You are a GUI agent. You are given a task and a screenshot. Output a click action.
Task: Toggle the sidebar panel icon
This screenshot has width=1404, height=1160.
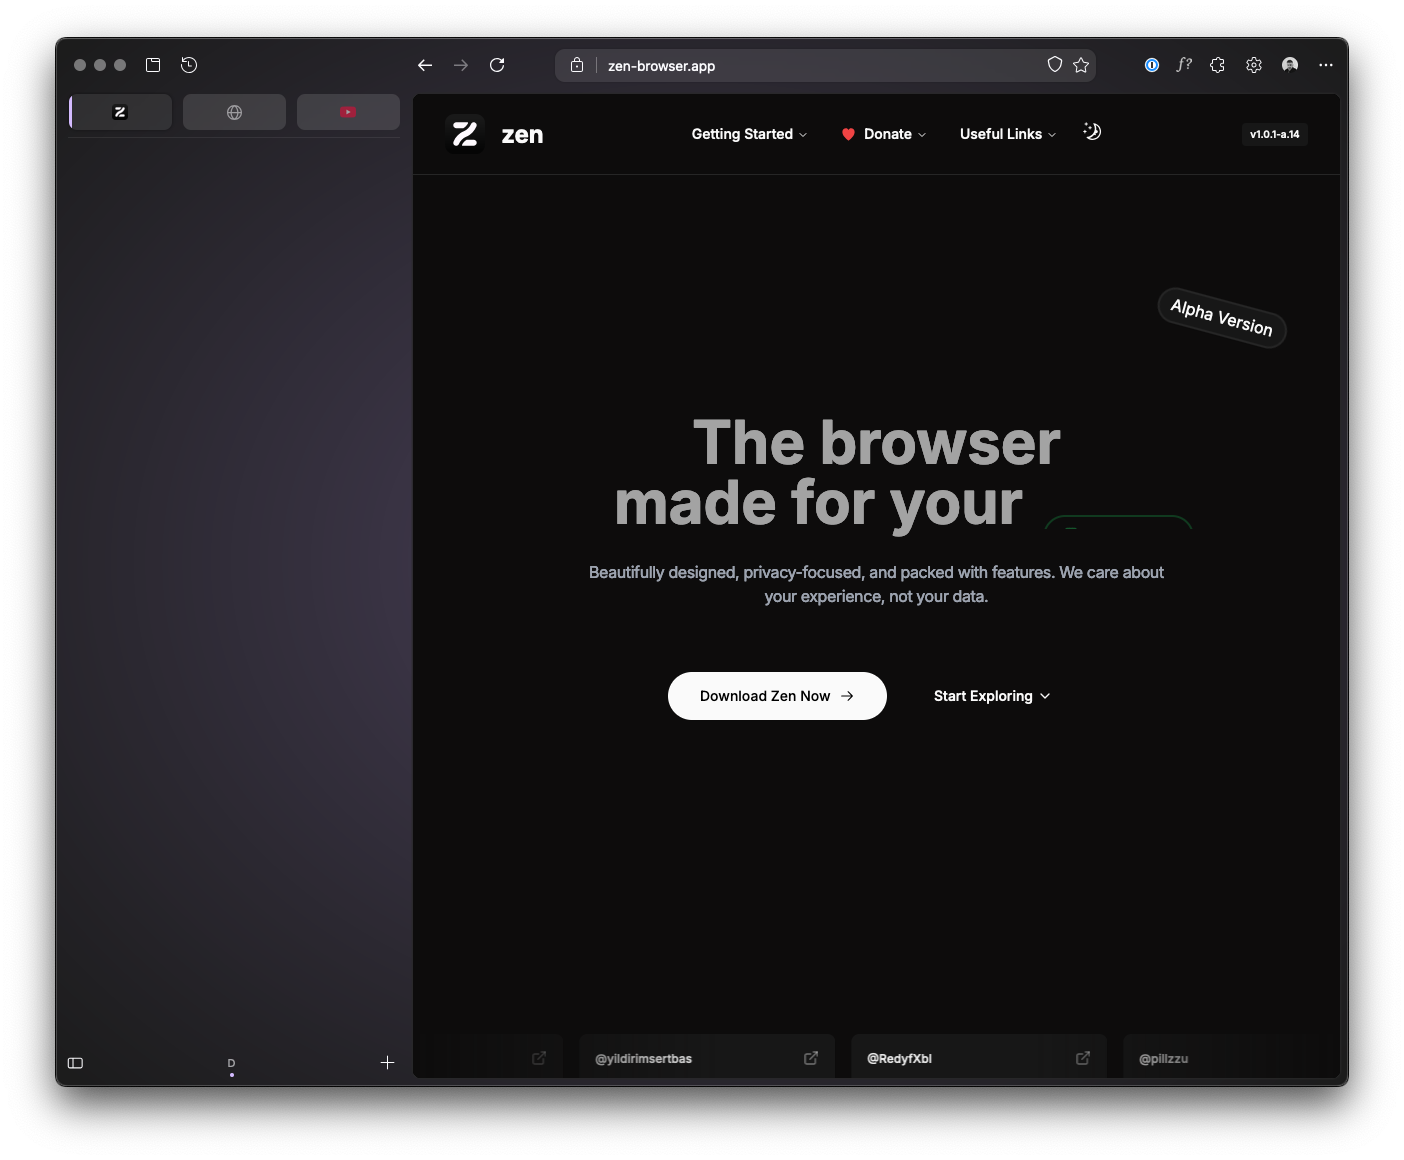(75, 1063)
